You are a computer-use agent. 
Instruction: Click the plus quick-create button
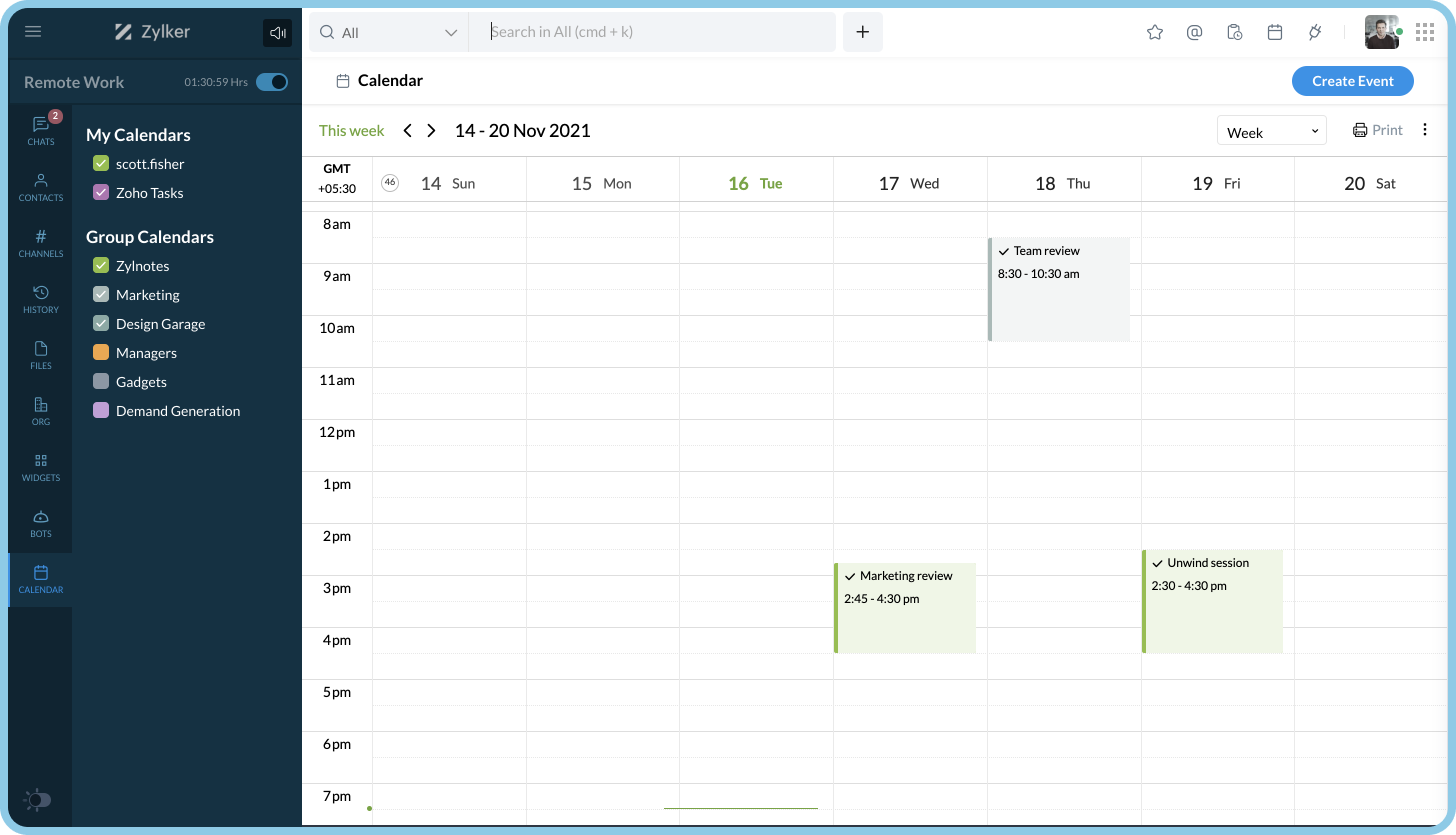click(x=863, y=32)
